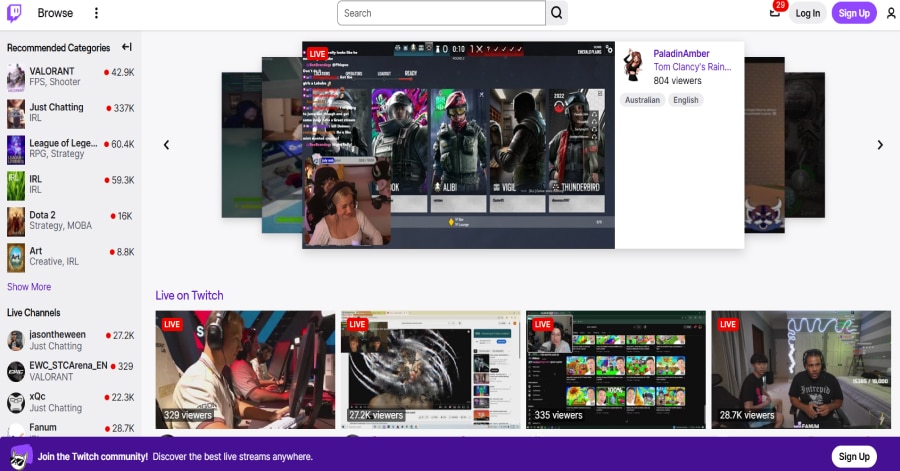This screenshot has height=471, width=900.
Task: Open the user profile icon menu
Action: (891, 13)
